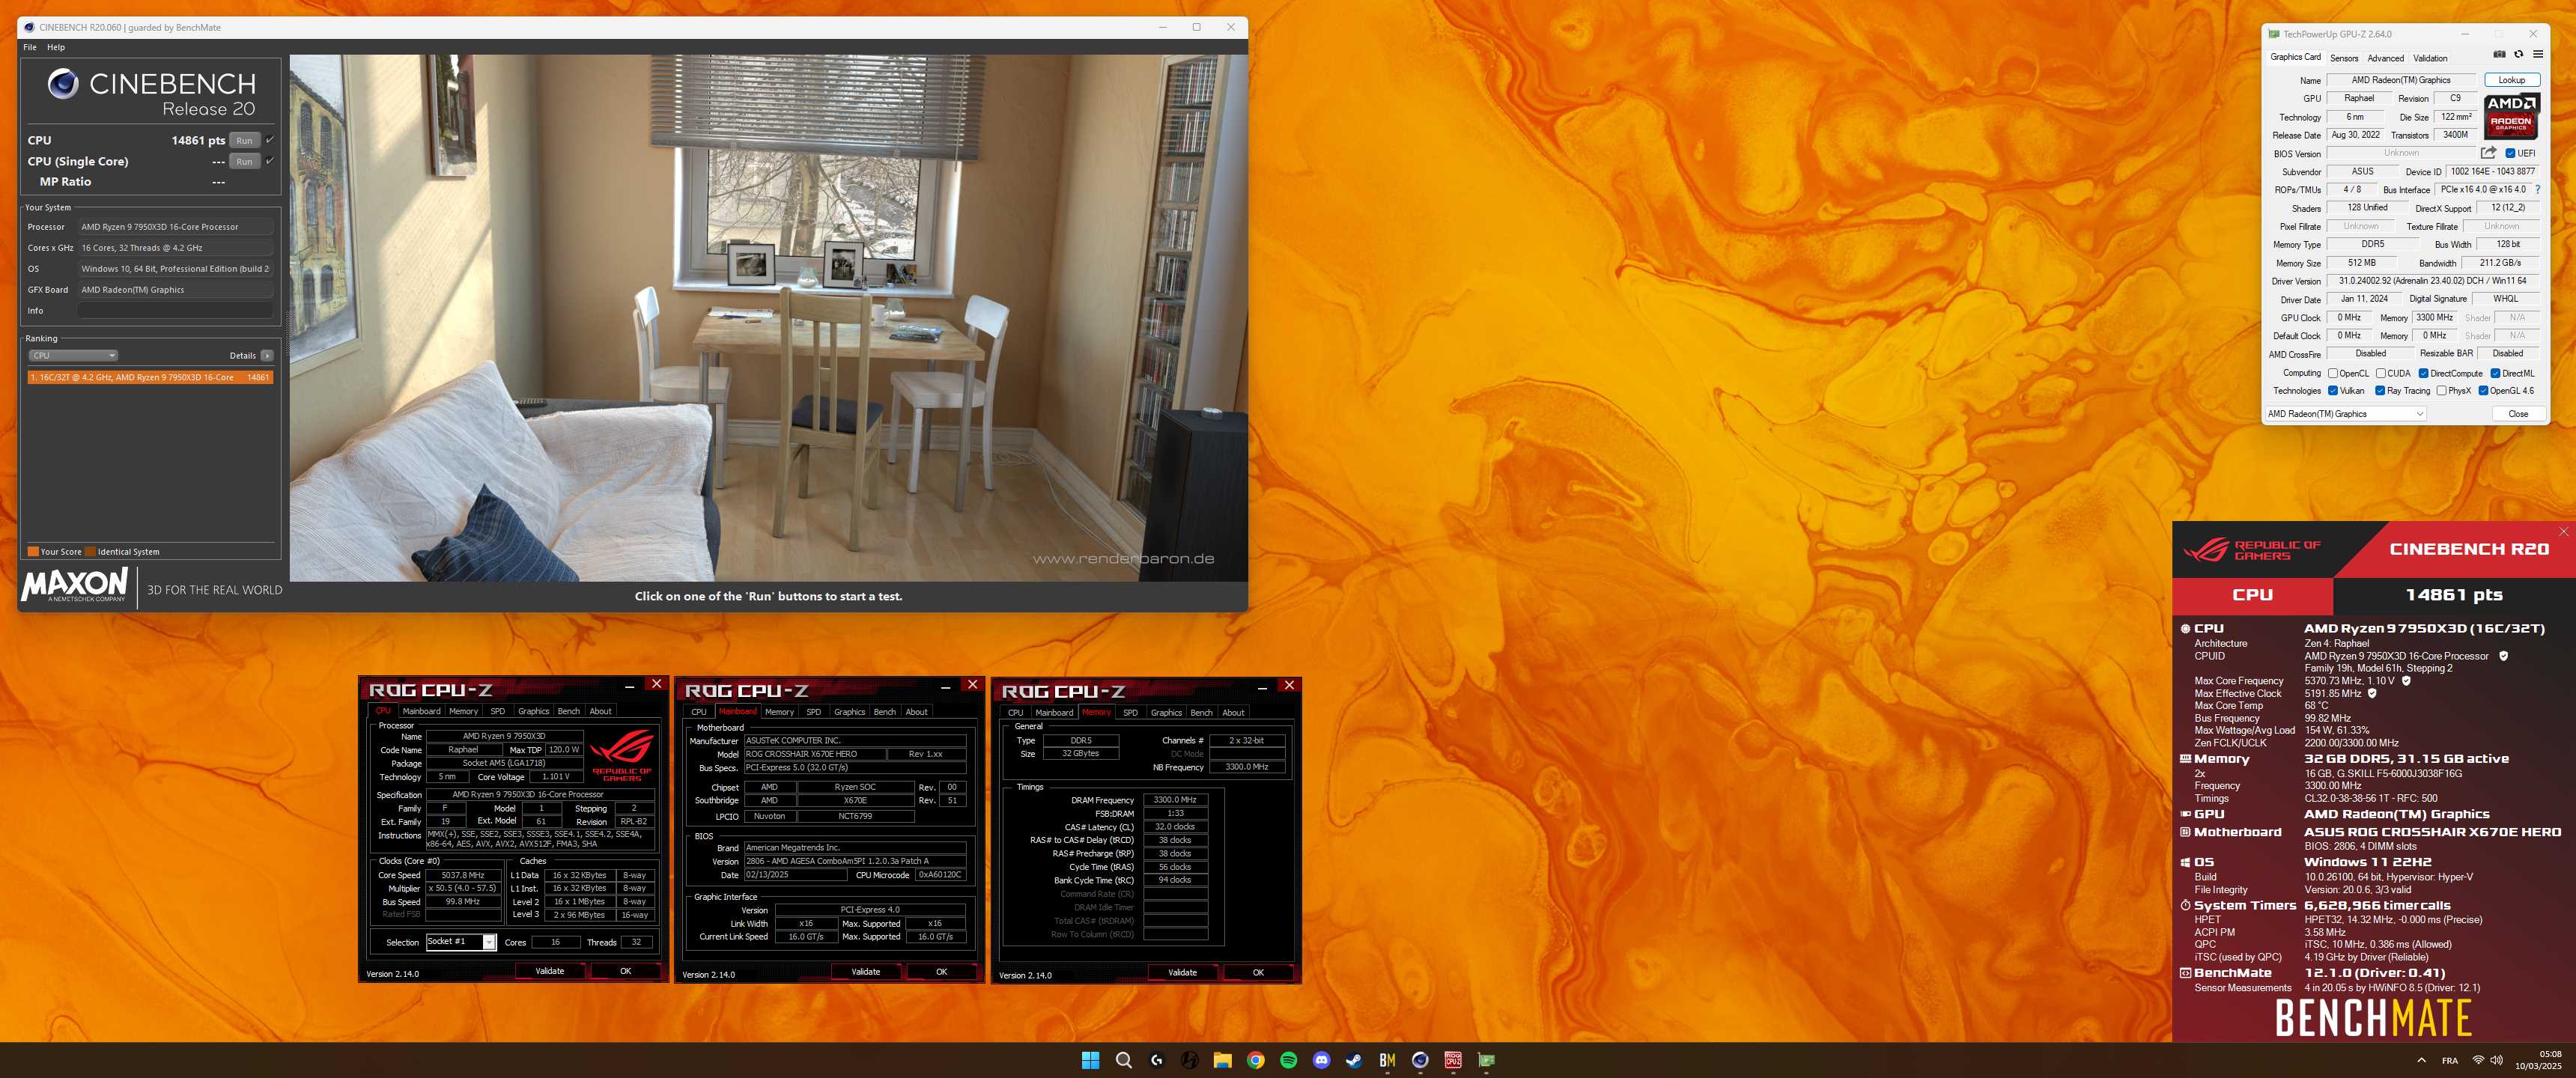Click Validate in the CPU-Z Memory window
Viewport: 2576px width, 1078px height.
tap(1182, 972)
